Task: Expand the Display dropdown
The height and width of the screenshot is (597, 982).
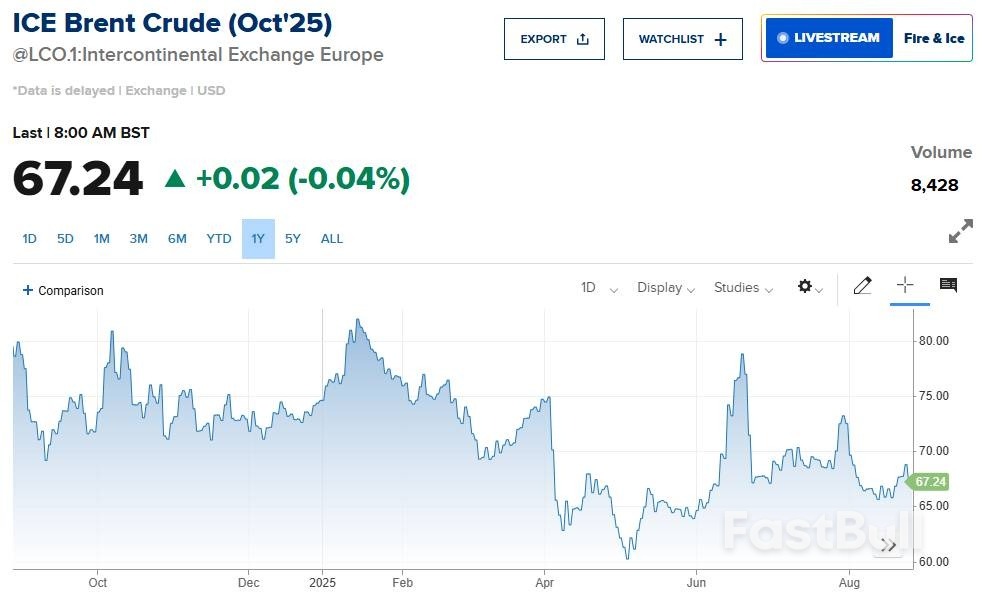Action: click(666, 288)
